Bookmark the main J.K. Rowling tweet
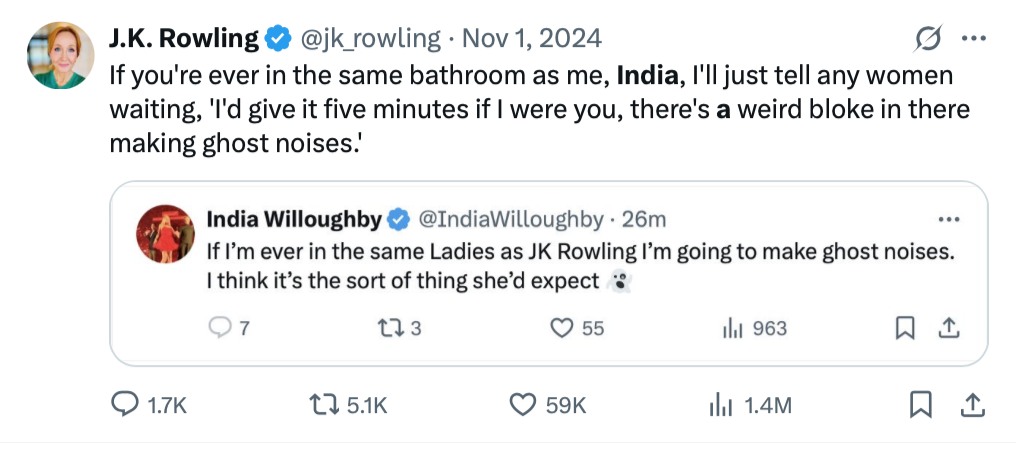The width and height of the screenshot is (1016, 456). [920, 404]
